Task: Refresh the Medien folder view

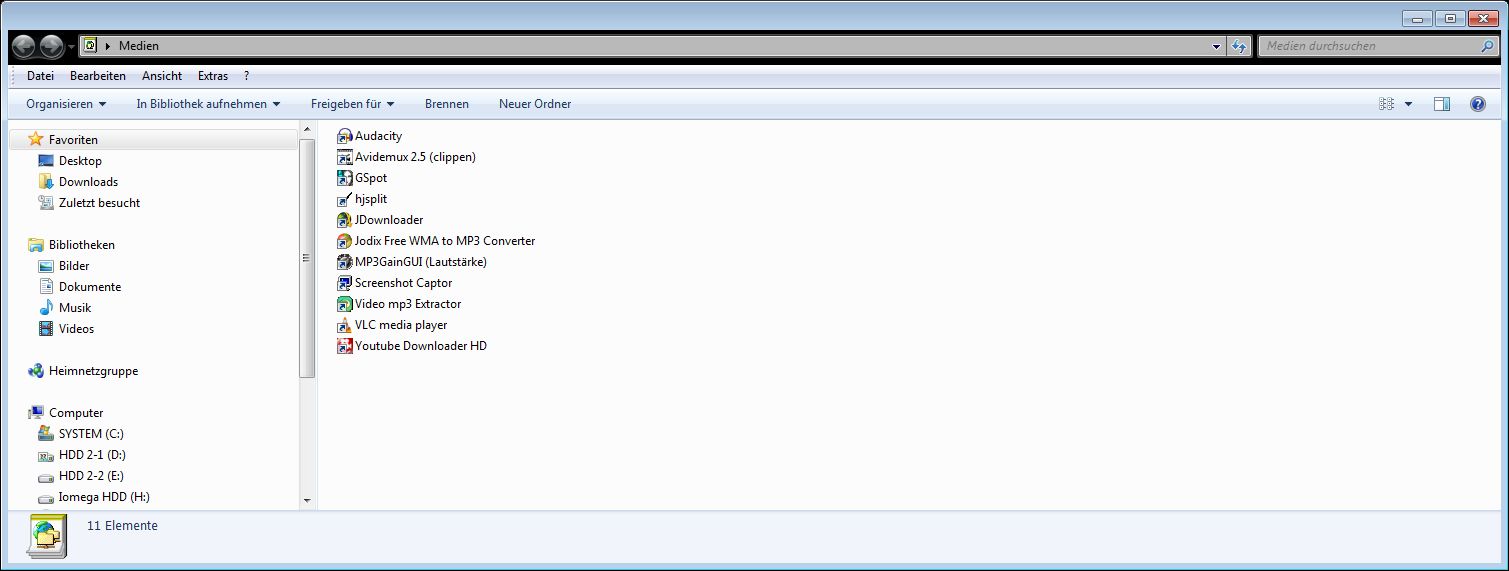Action: (x=1239, y=46)
